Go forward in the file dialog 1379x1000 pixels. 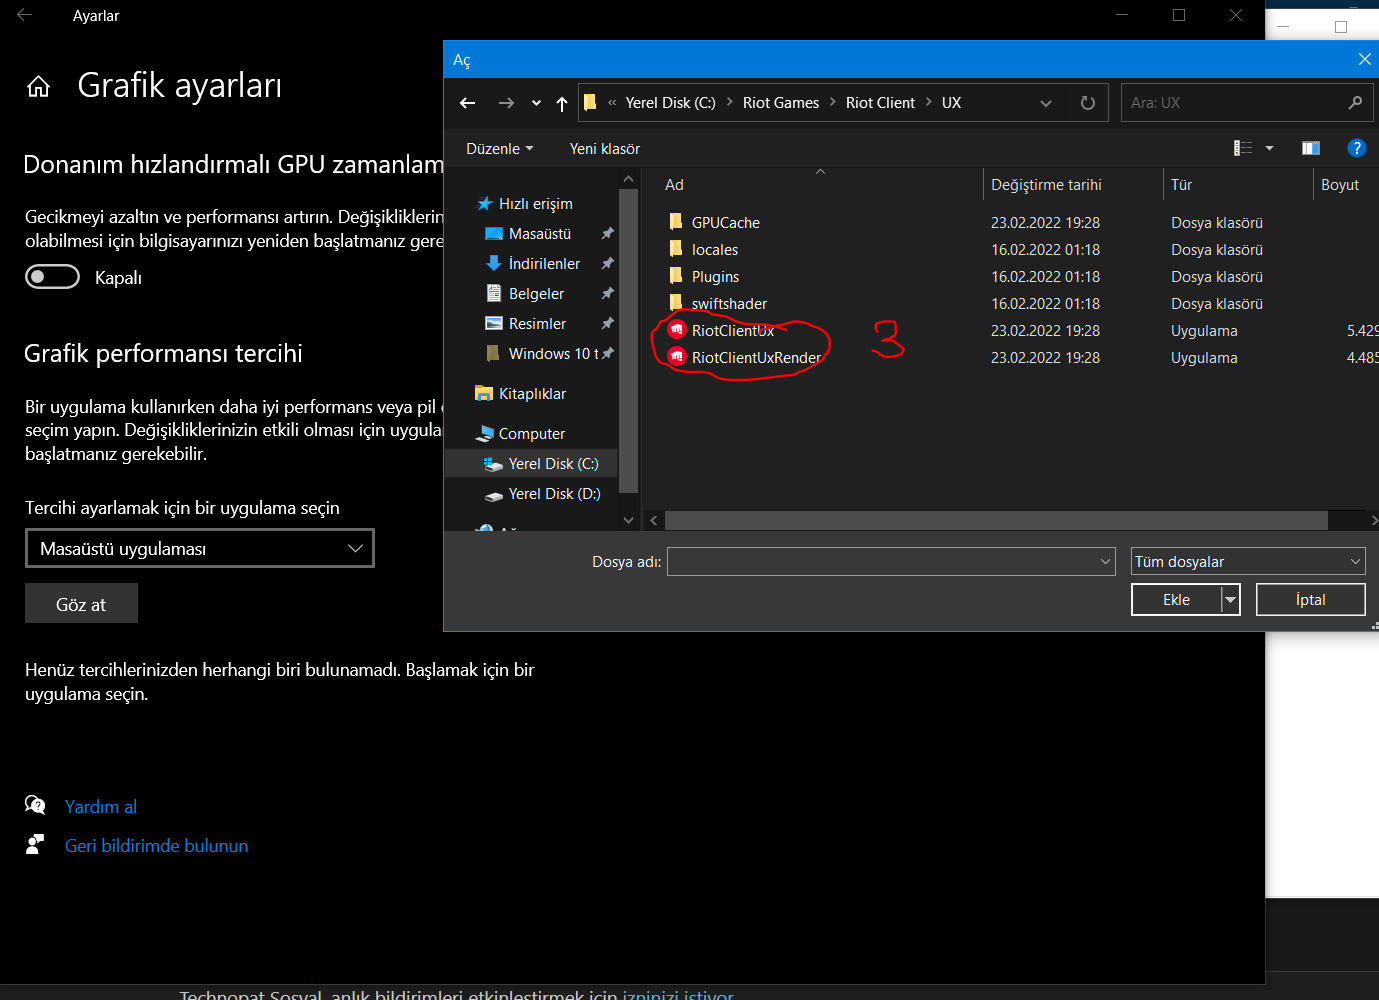click(x=506, y=103)
